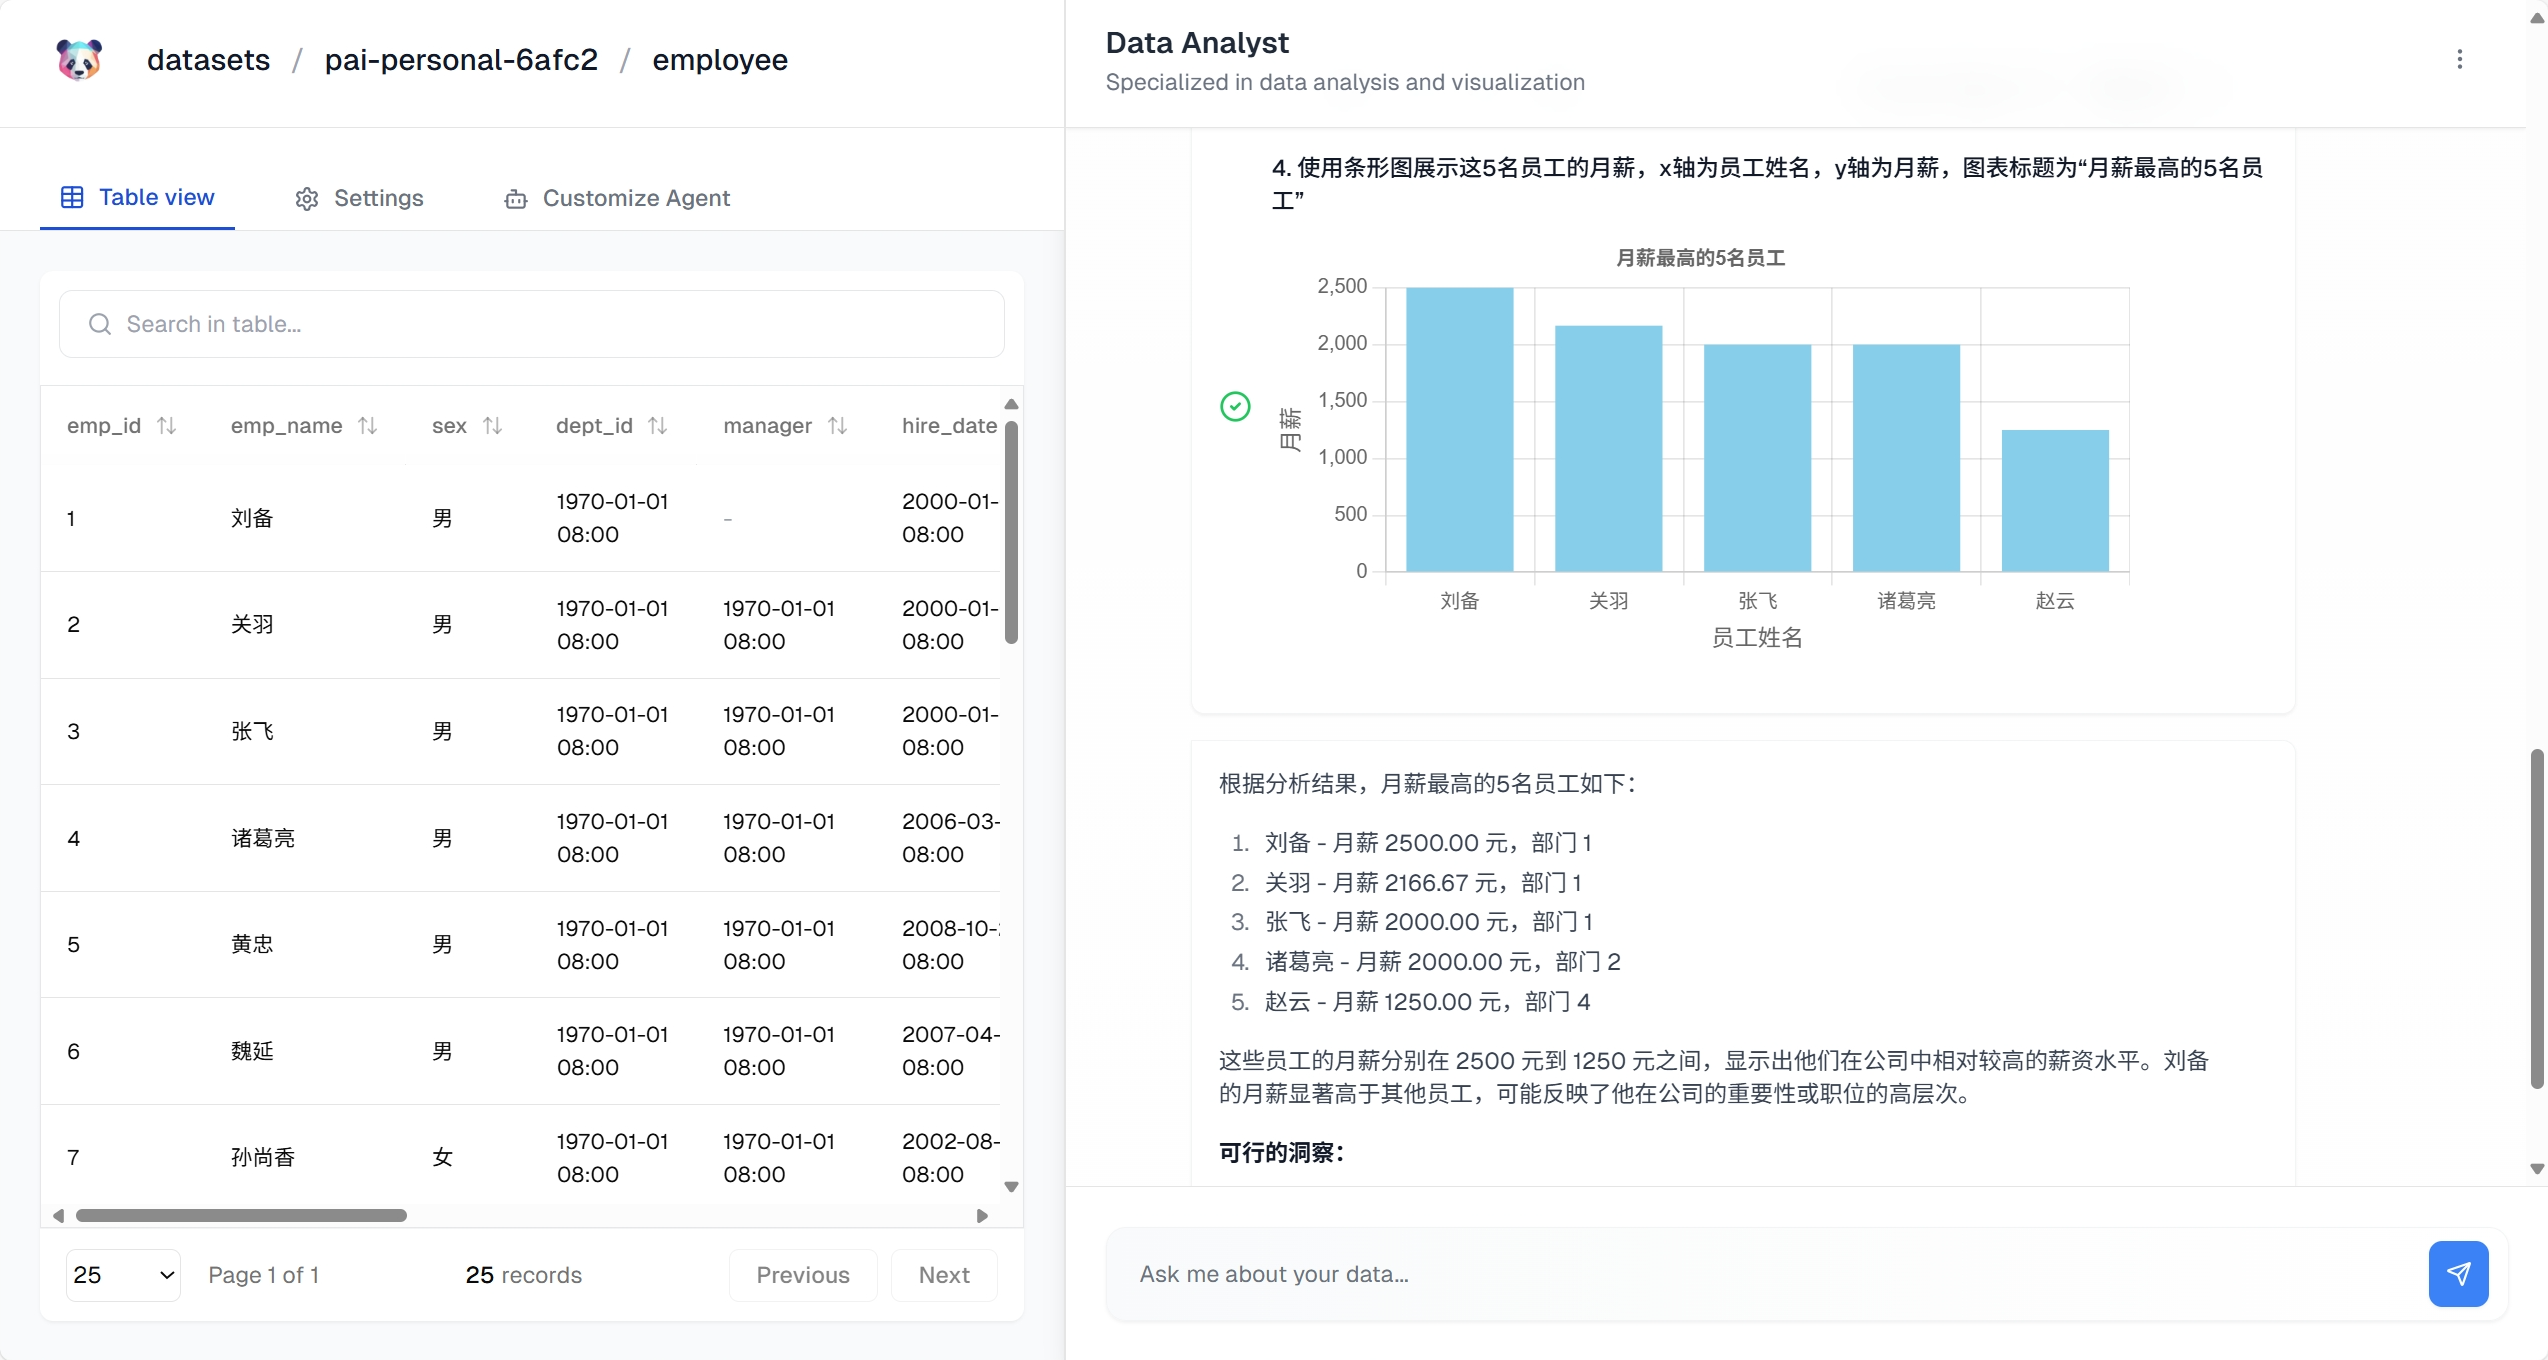This screenshot has height=1360, width=2548.
Task: Sort by dept_id column arrows
Action: point(657,426)
